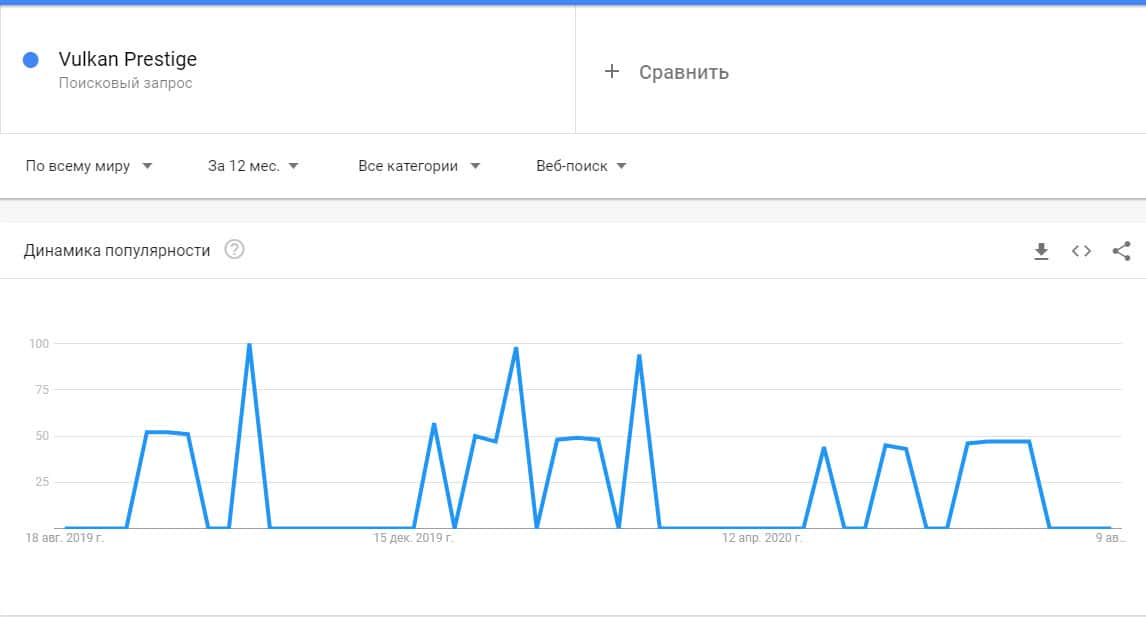Open the Все категории dropdown
The image size is (1146, 617).
(x=419, y=166)
